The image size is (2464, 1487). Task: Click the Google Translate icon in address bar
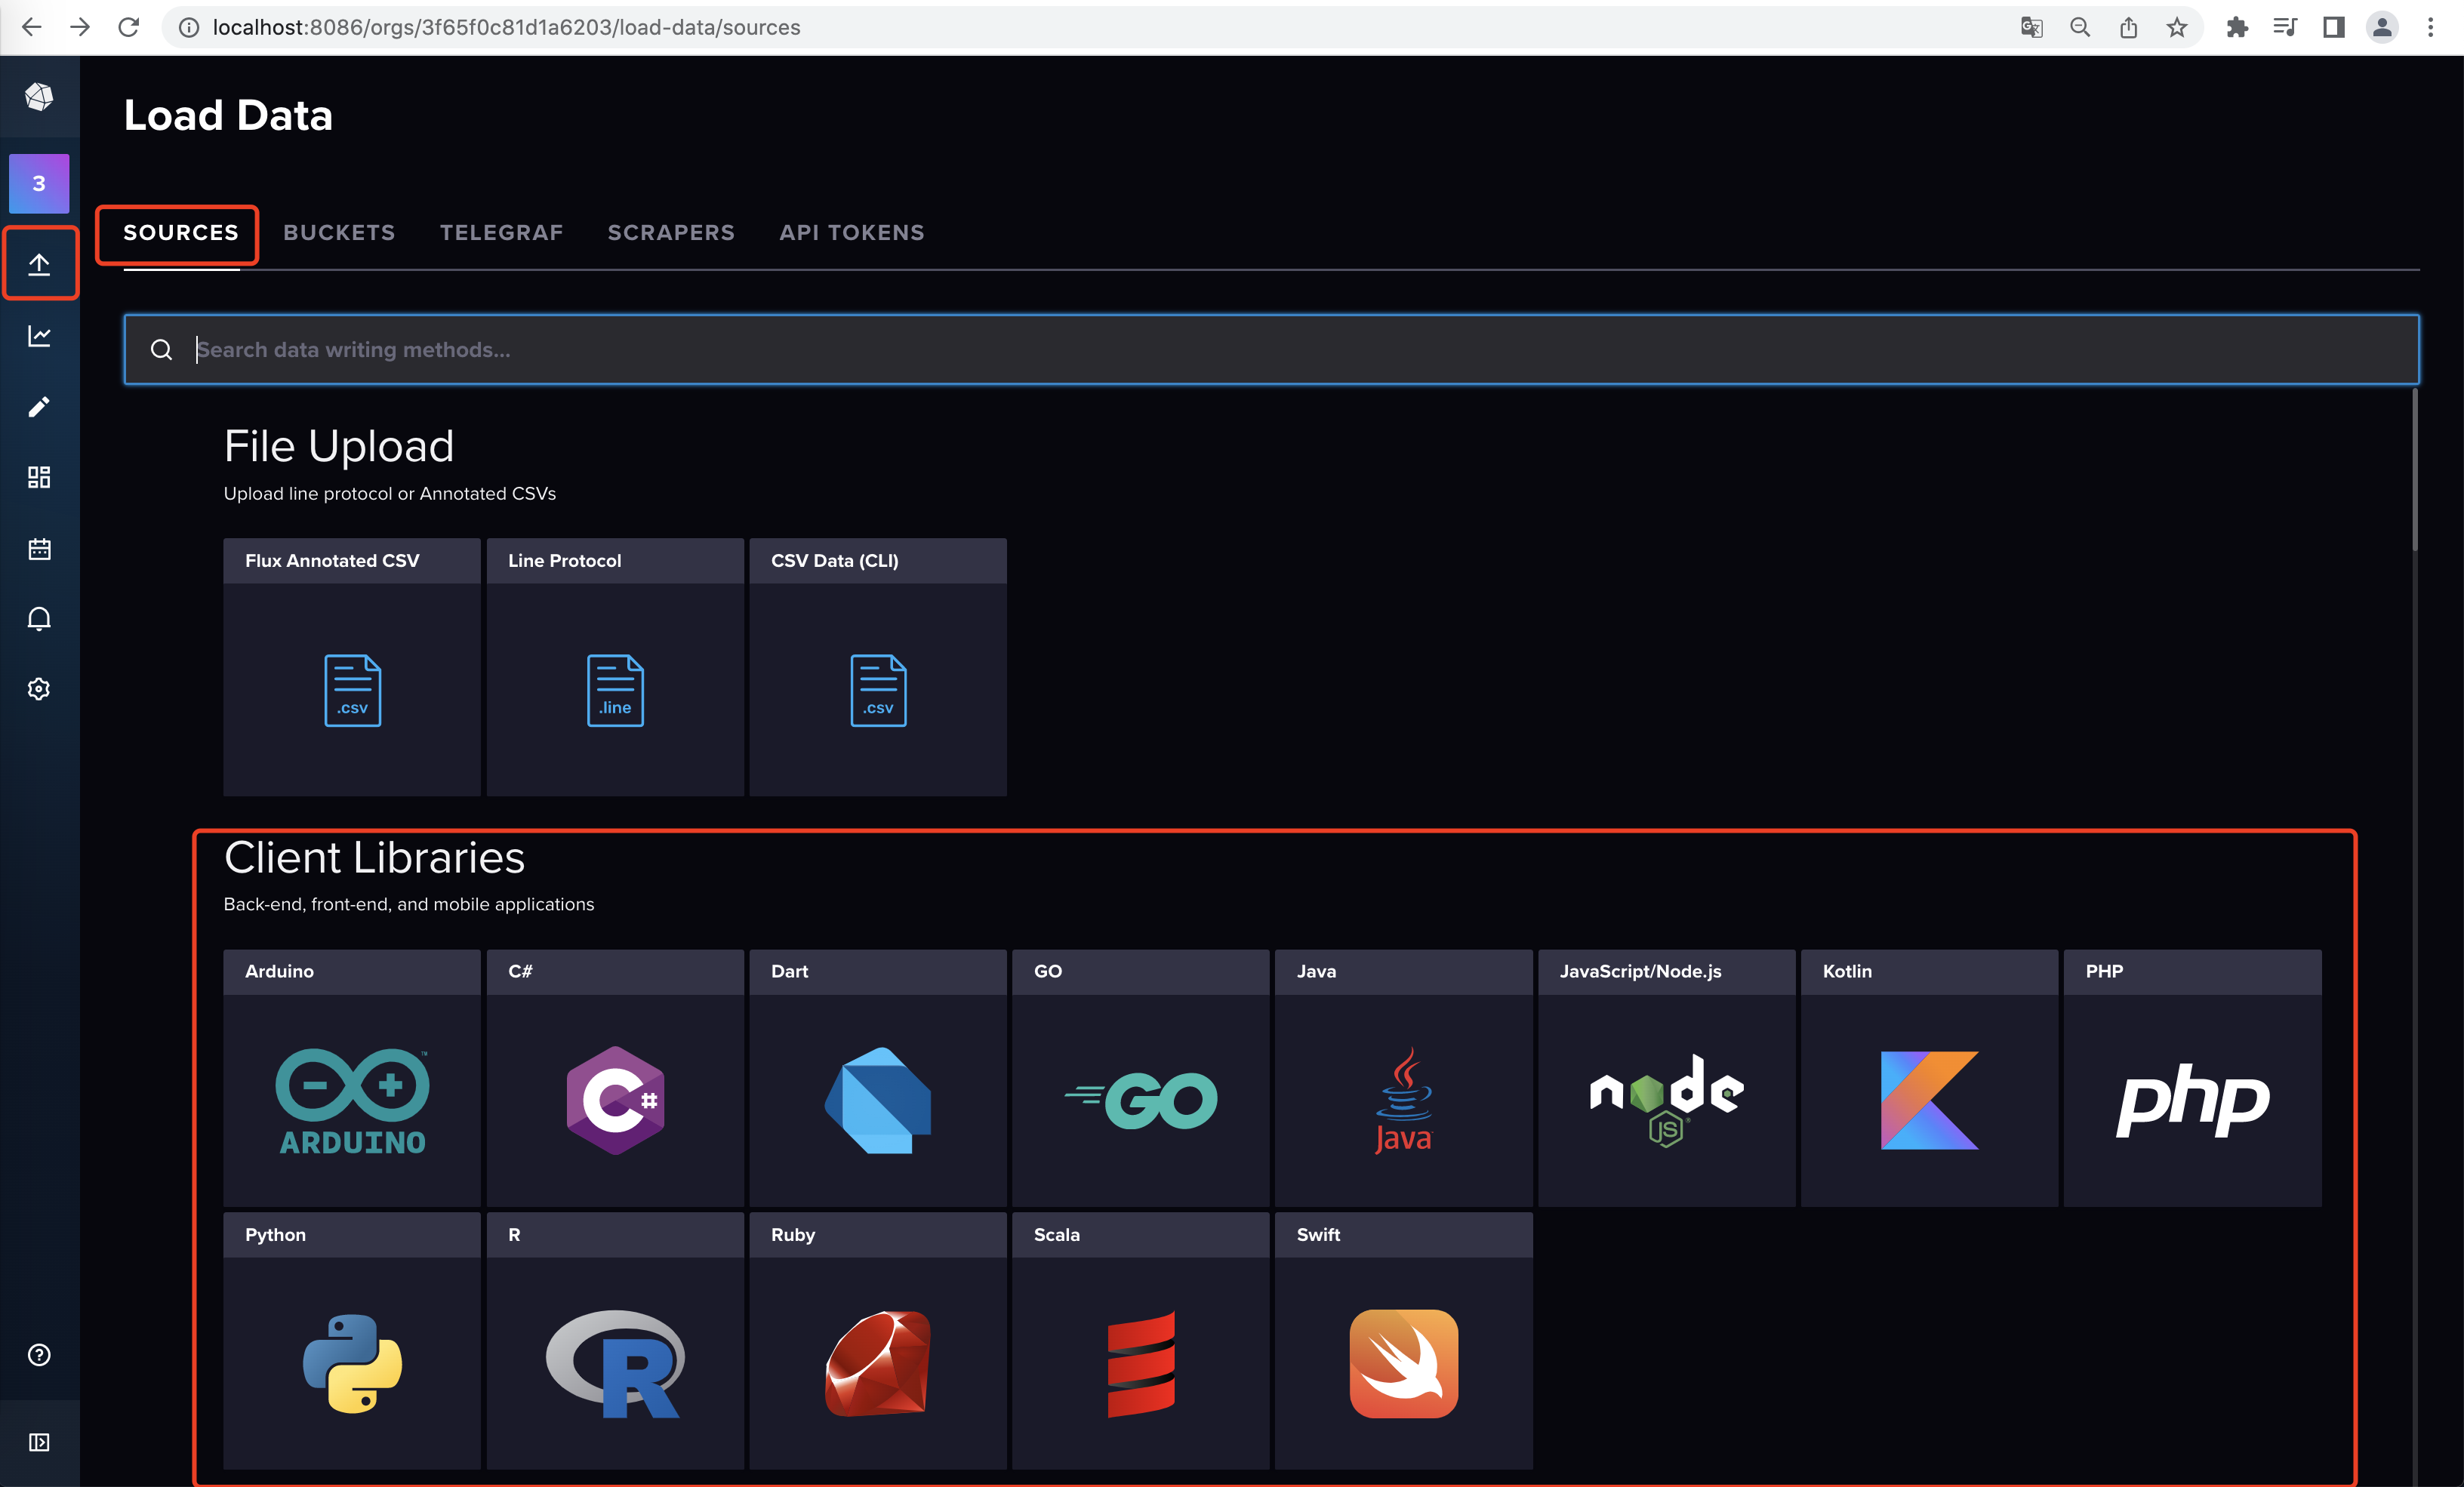[x=2032, y=27]
